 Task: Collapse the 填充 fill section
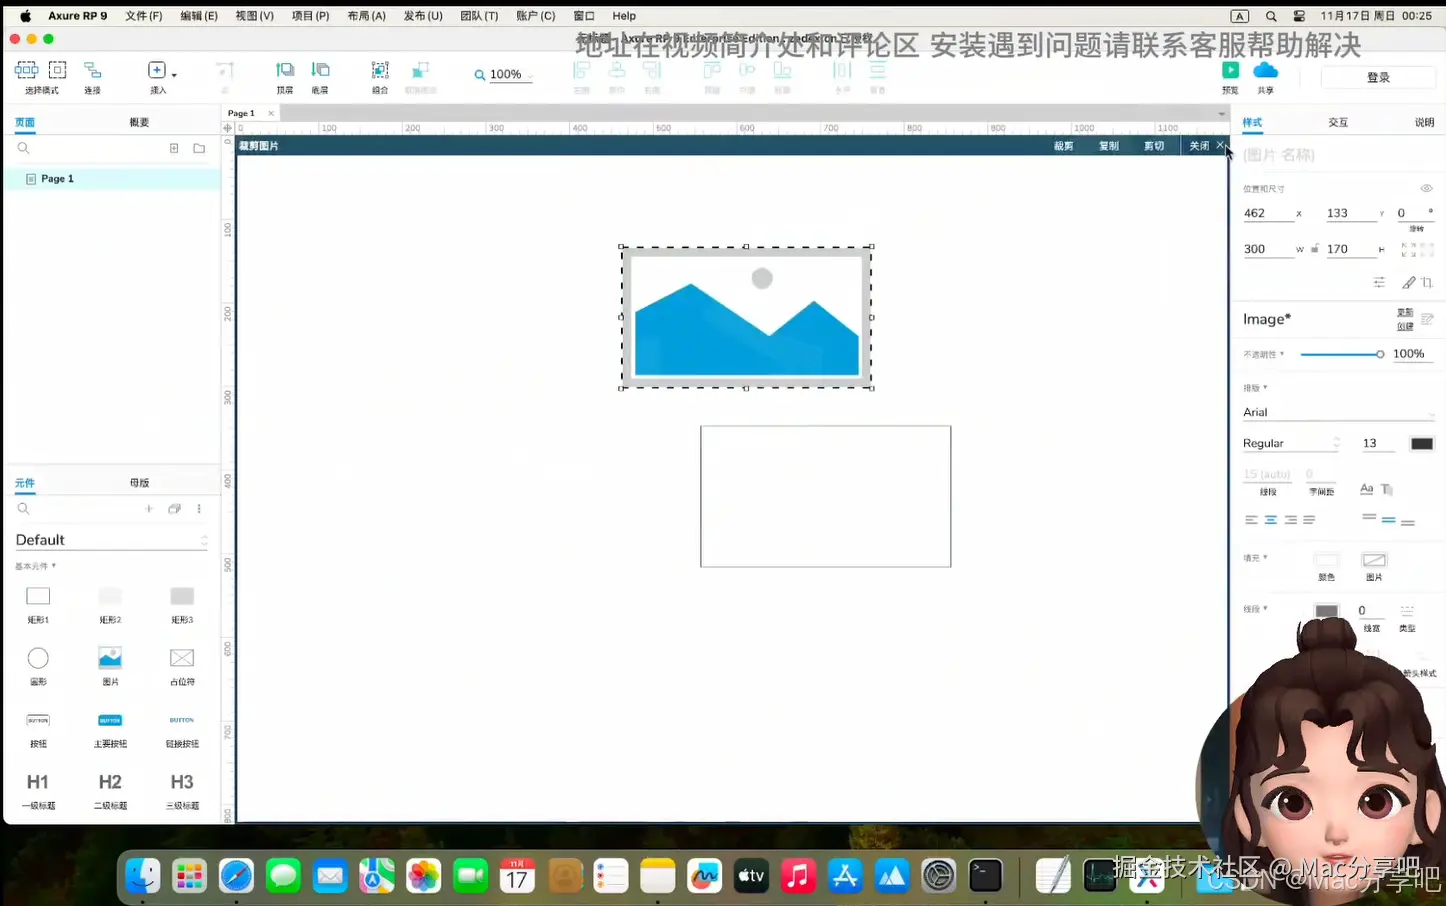click(x=1255, y=558)
